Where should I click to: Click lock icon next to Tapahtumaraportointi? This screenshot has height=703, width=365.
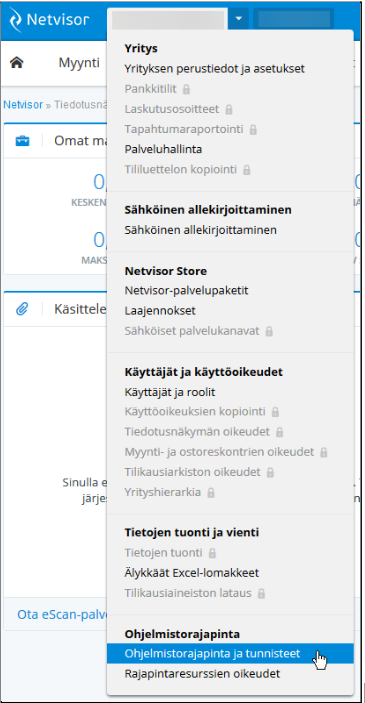[253, 130]
